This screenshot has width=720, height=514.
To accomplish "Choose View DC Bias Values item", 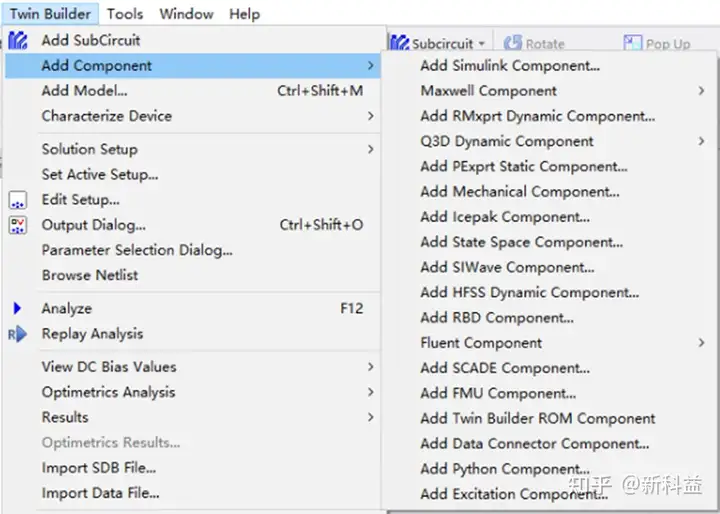I will [193, 367].
